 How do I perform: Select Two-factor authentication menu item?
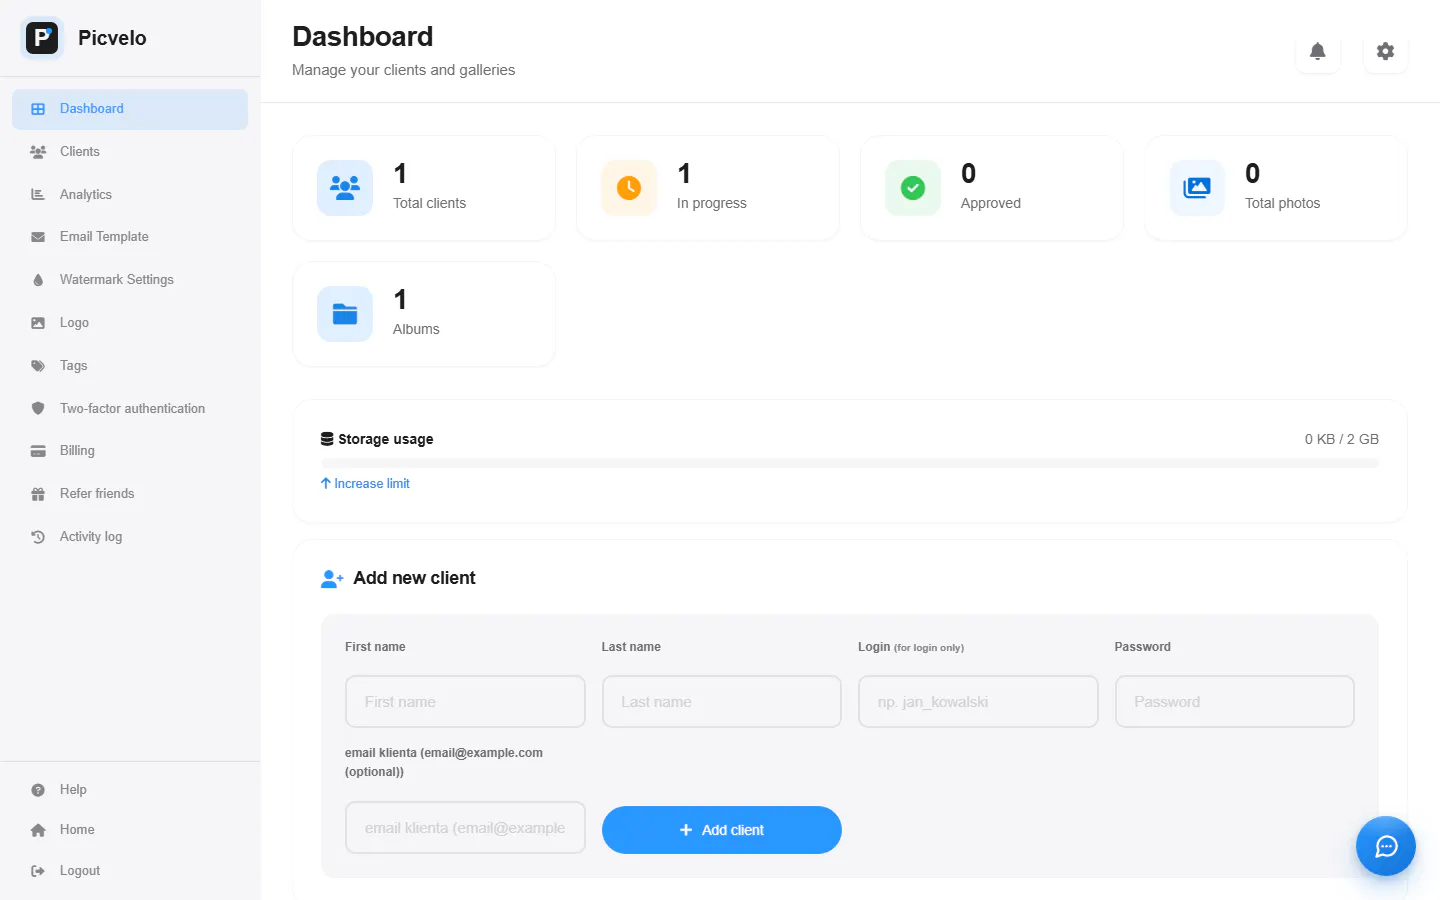[130, 408]
